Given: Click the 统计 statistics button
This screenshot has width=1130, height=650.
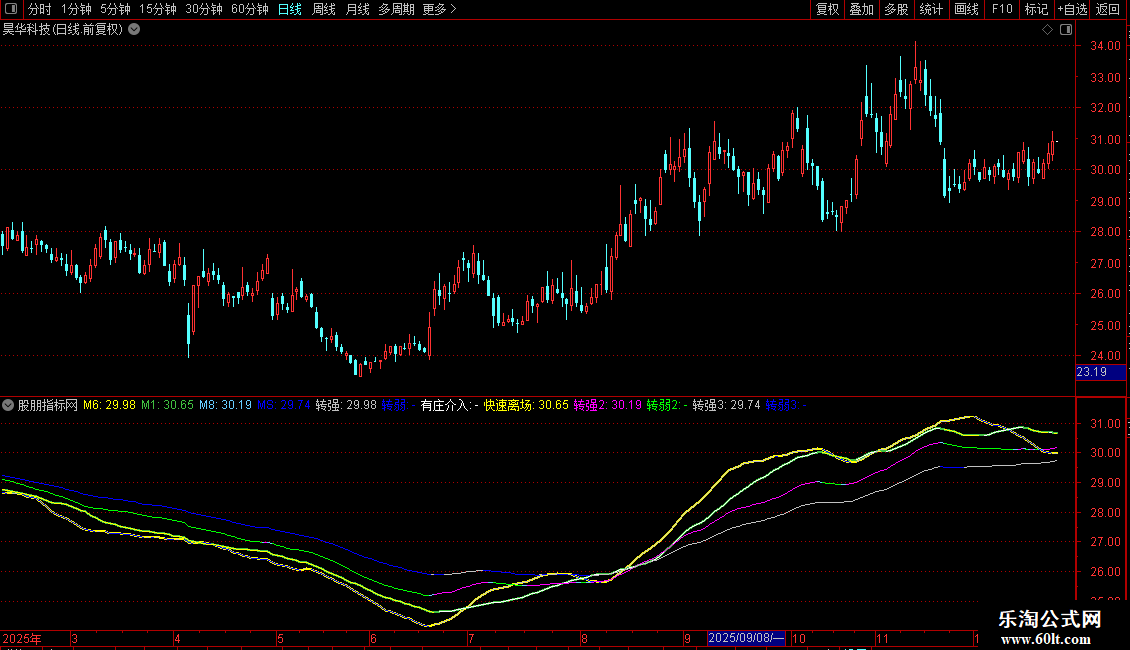Looking at the screenshot, I should coord(931,9).
